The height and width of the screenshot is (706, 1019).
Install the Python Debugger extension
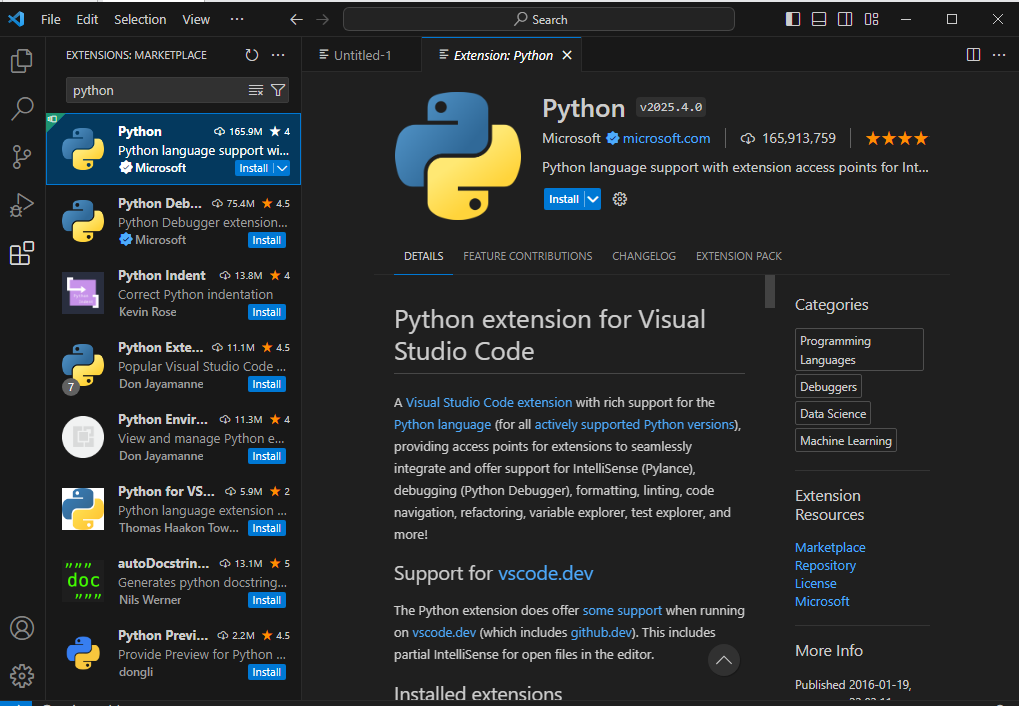(266, 241)
